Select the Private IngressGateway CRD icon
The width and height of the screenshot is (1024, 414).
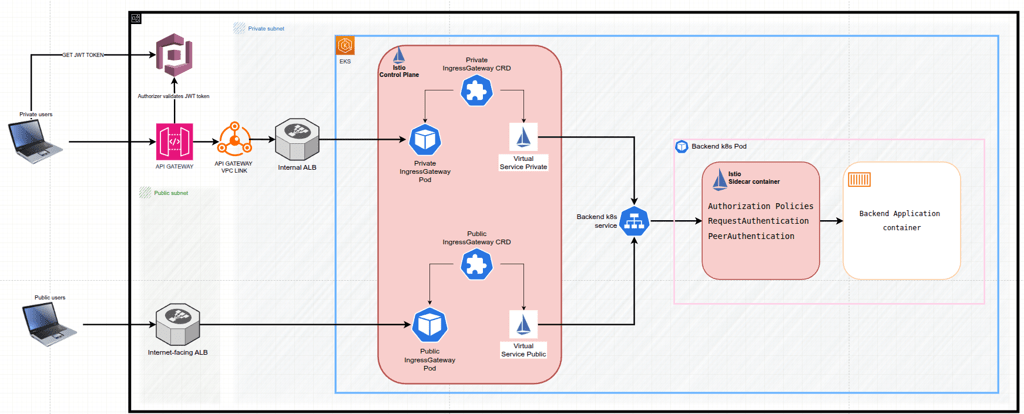pos(476,91)
